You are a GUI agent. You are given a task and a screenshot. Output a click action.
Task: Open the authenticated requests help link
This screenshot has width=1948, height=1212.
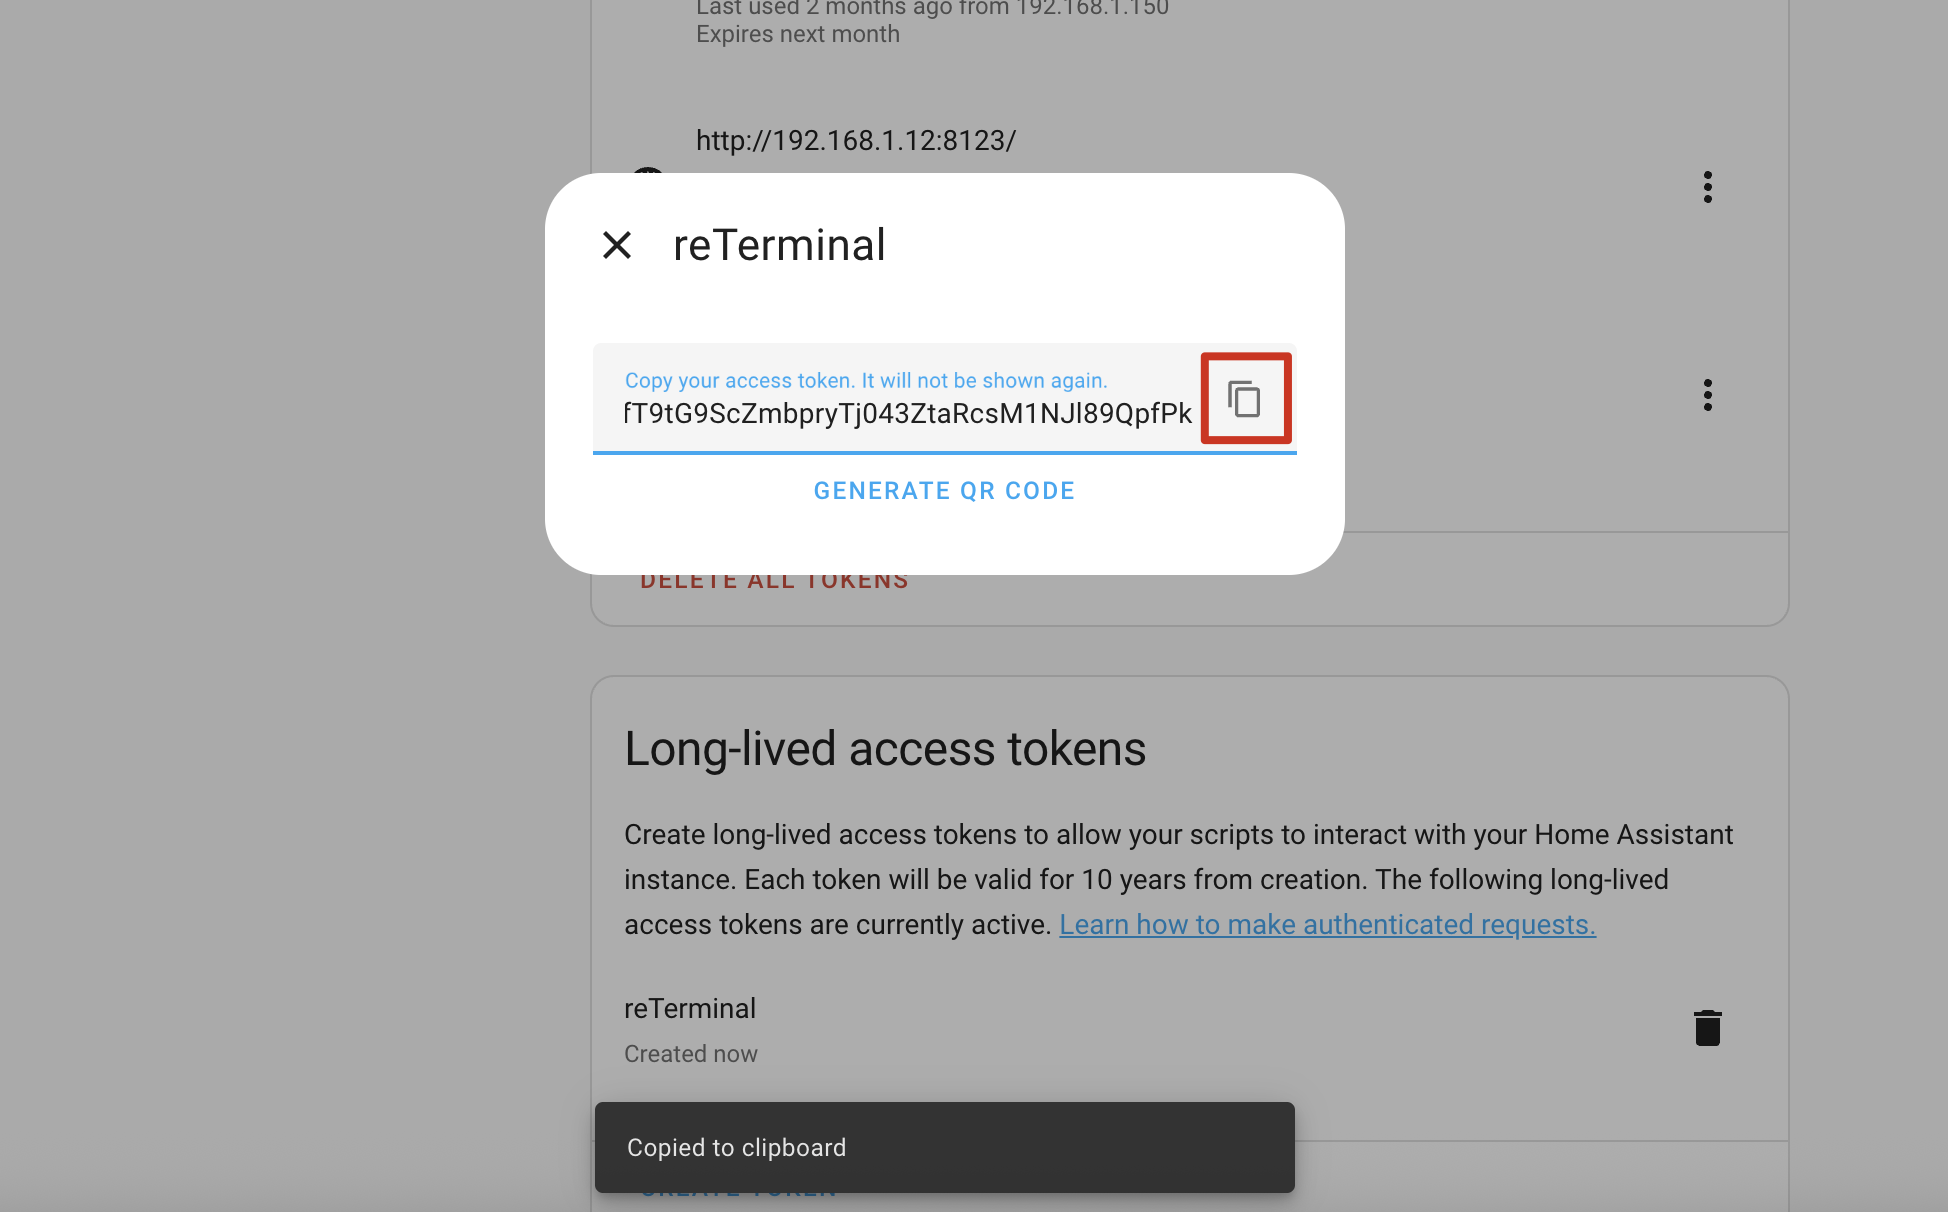coord(1327,924)
